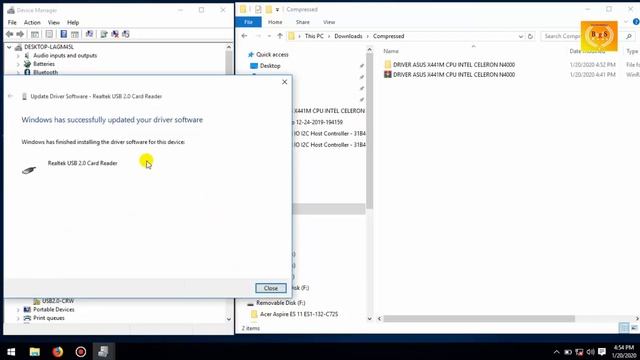Expand Portable Devices category
640x360 pixels.
pyautogui.click(x=18, y=310)
